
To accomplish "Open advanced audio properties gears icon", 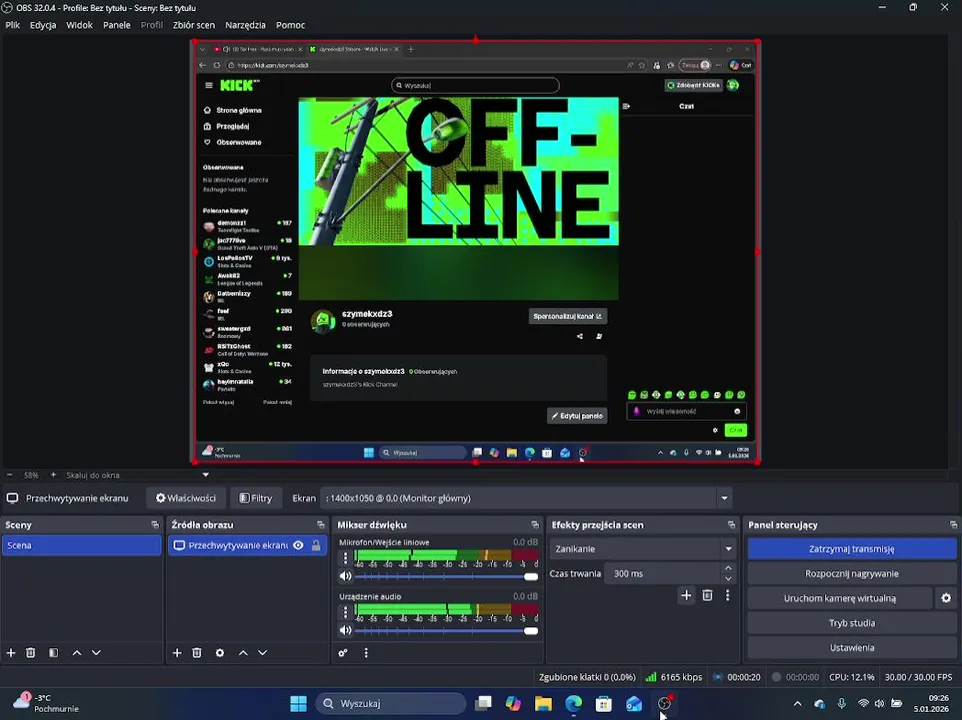I will pos(343,653).
